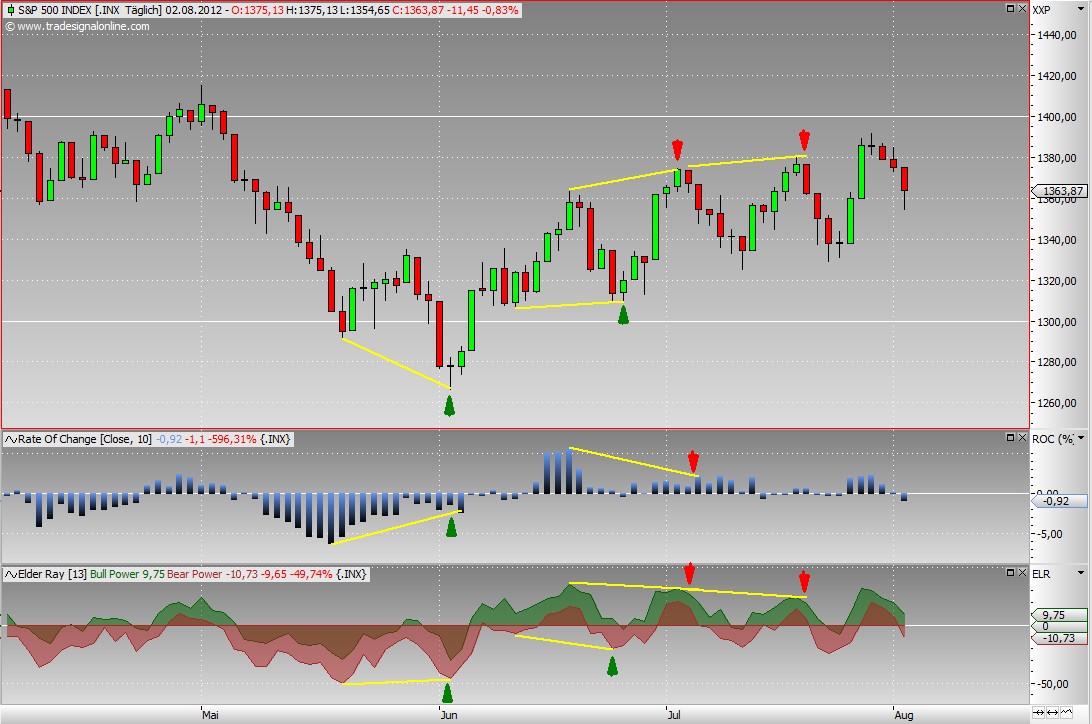This screenshot has width=1092, height=724.
Task: Expand the ELR scale dropdown arrow
Action: [1081, 574]
